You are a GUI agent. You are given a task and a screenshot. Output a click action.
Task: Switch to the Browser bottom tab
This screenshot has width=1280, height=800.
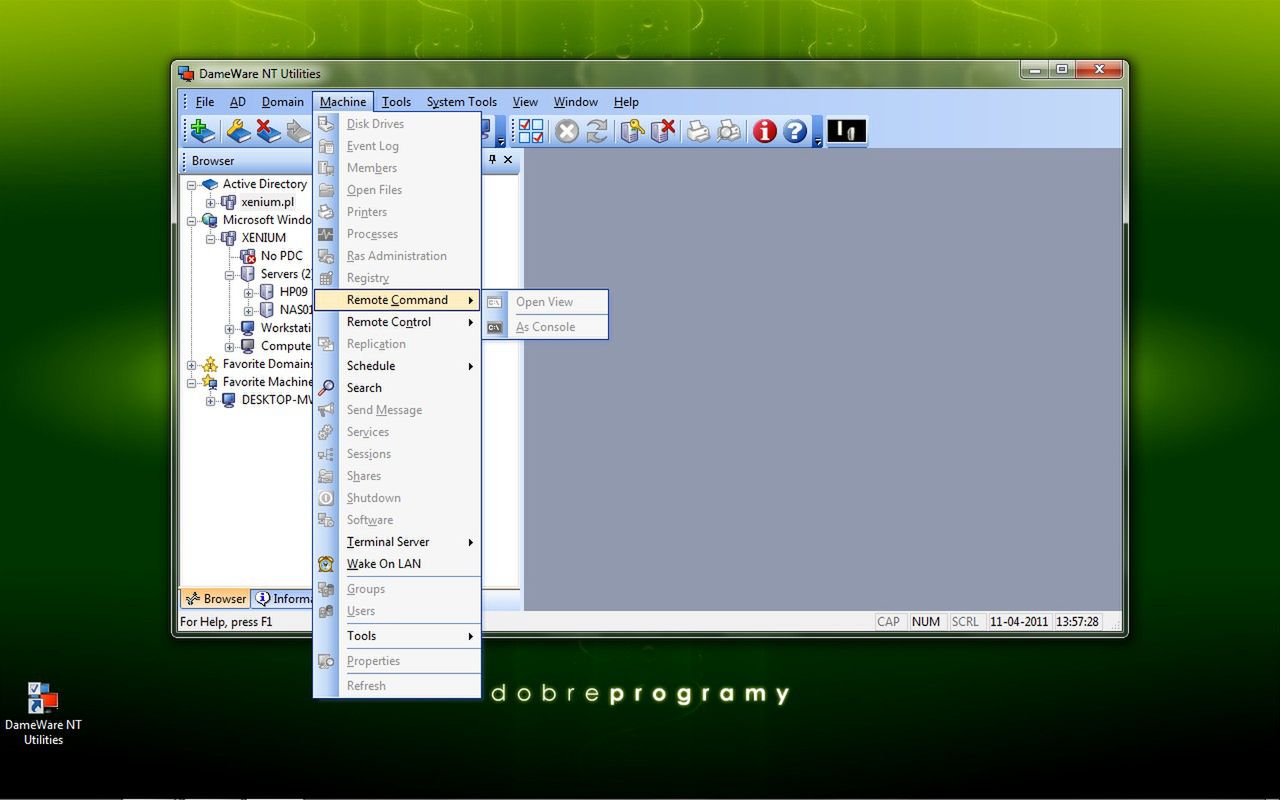click(x=215, y=599)
